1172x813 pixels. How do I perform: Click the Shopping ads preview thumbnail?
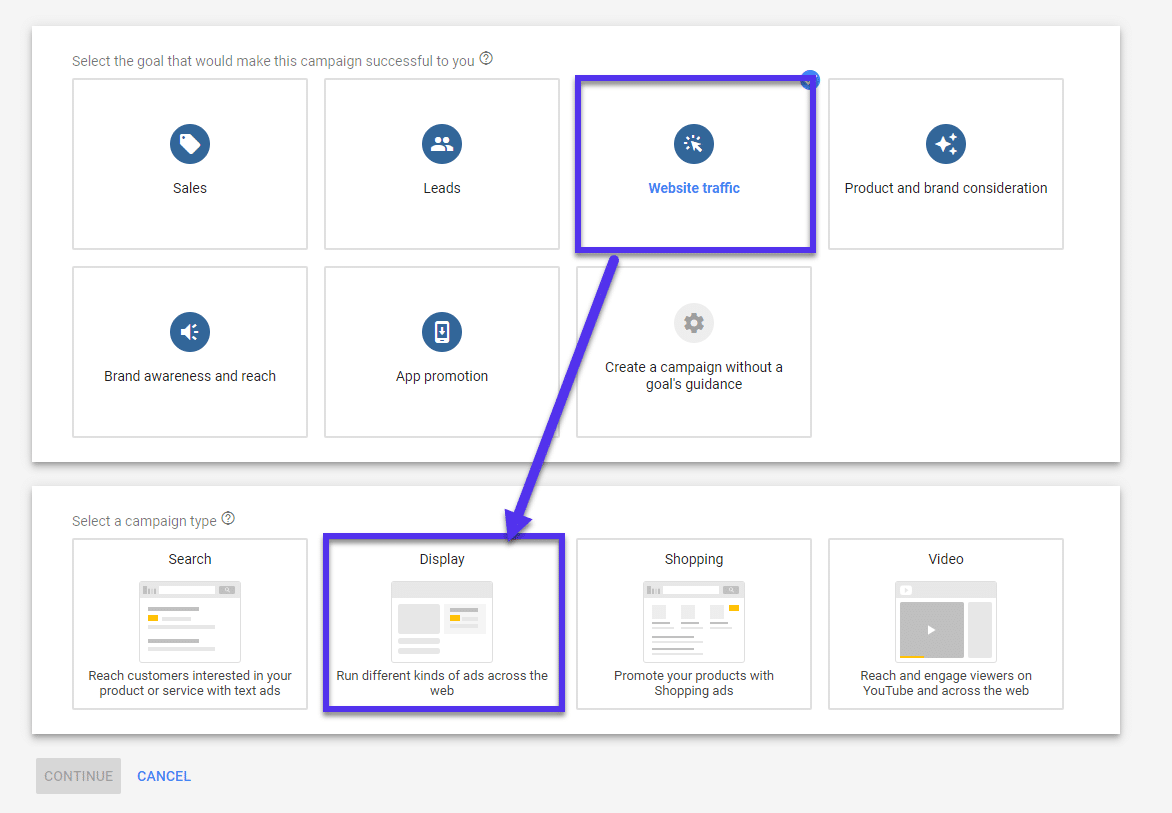(x=694, y=620)
